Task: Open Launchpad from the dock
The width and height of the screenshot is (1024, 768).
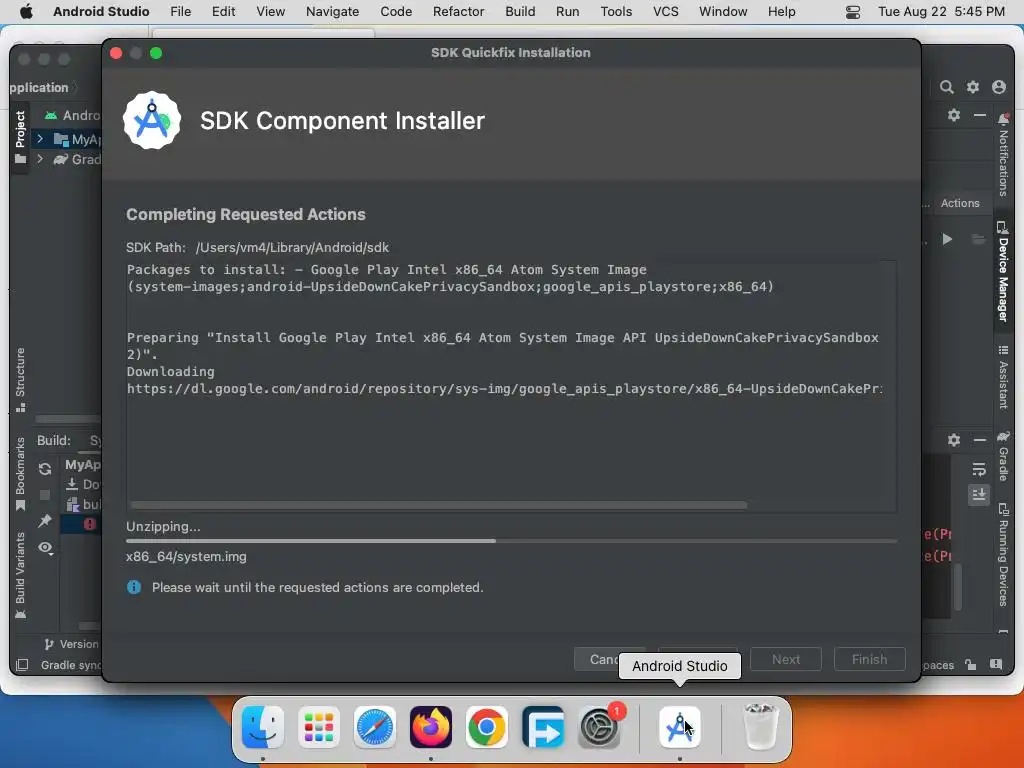Action: 319,727
